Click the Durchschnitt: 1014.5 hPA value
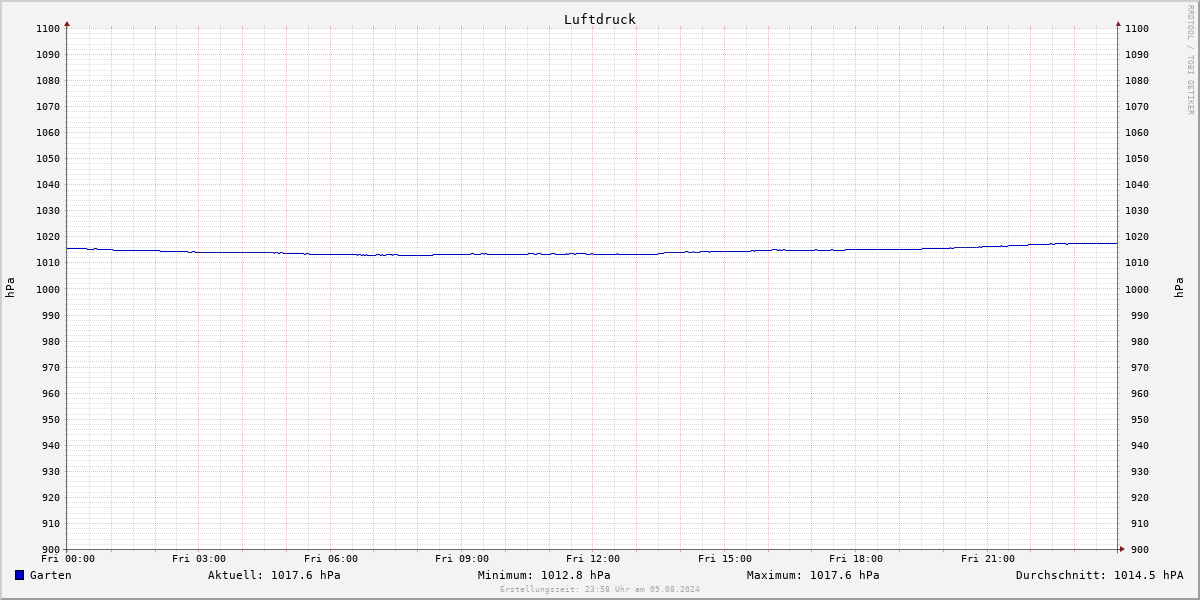Image resolution: width=1200 pixels, height=600 pixels. [x=1099, y=575]
